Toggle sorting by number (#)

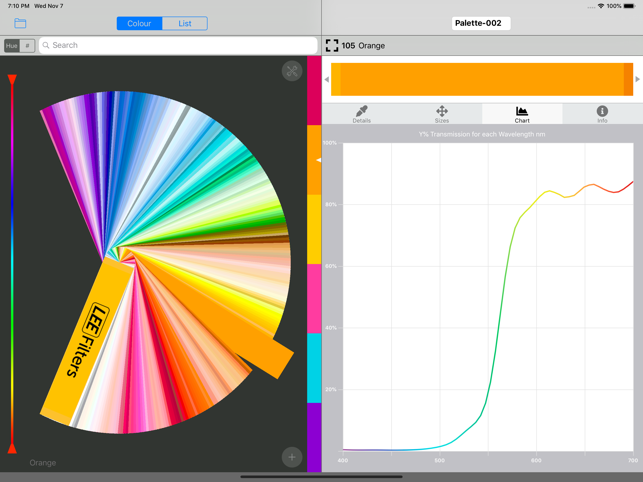[x=27, y=45]
